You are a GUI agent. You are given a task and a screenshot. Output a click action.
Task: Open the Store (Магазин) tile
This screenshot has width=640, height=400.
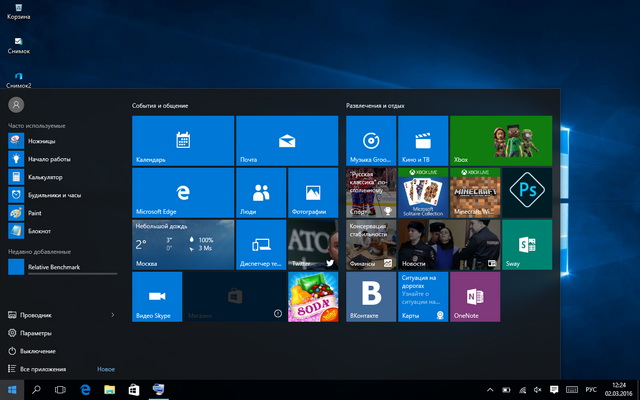pos(235,297)
